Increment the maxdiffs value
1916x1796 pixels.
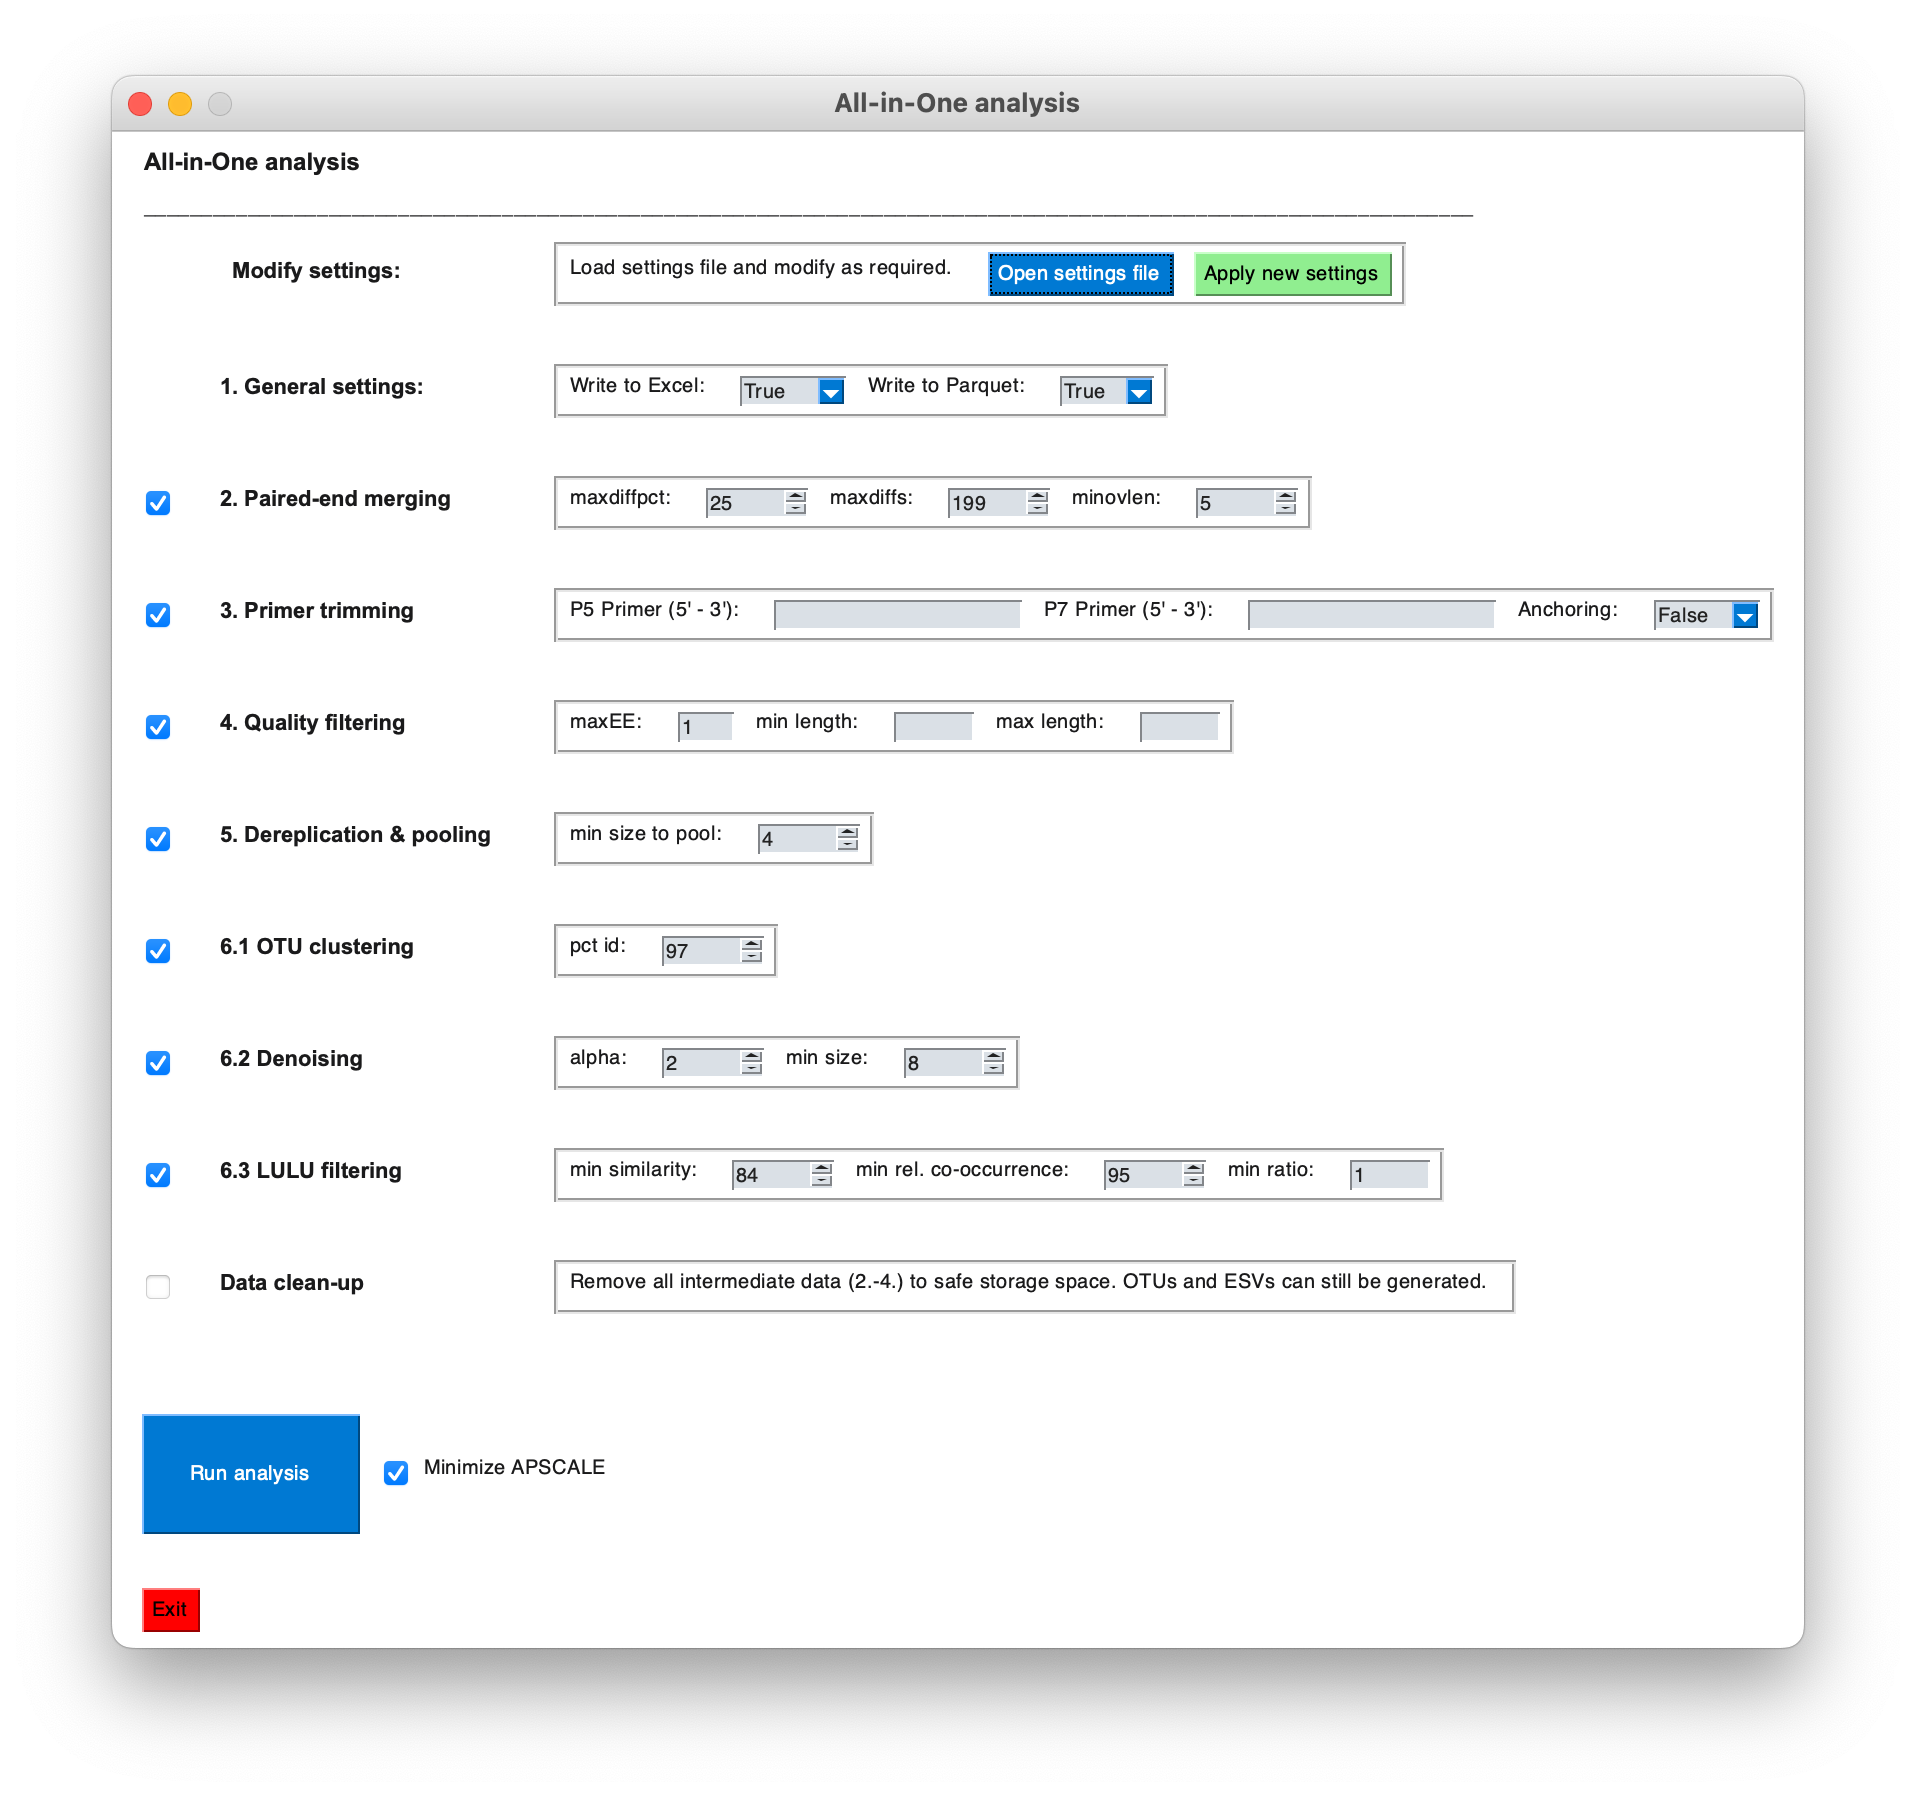[x=1039, y=497]
